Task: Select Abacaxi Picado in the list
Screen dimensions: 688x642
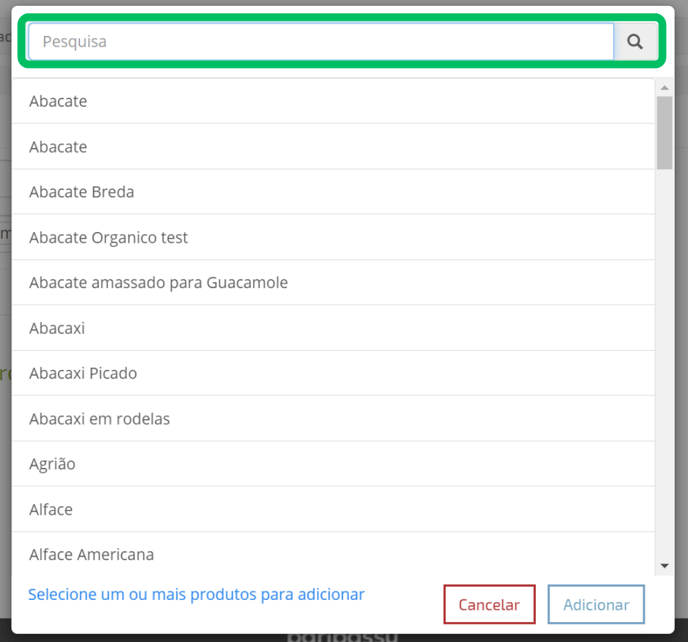Action: (x=333, y=373)
